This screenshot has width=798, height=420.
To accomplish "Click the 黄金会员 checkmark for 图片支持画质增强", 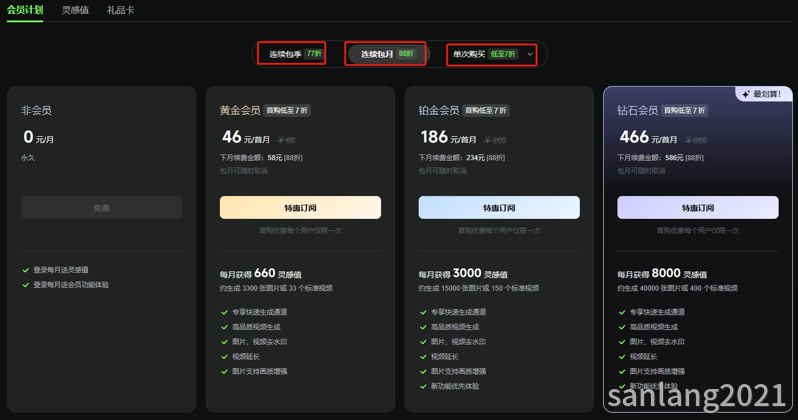I will (224, 372).
